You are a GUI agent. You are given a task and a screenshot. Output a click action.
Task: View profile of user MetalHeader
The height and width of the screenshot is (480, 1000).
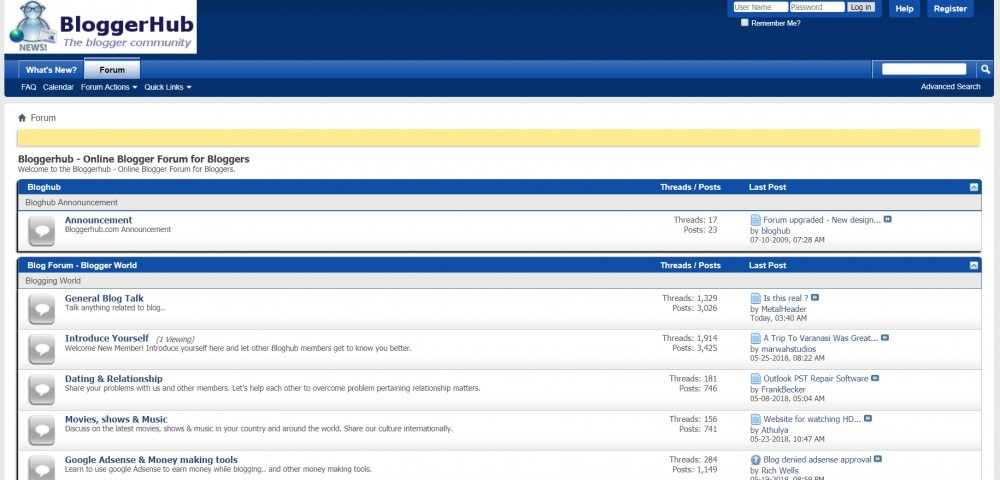point(784,309)
